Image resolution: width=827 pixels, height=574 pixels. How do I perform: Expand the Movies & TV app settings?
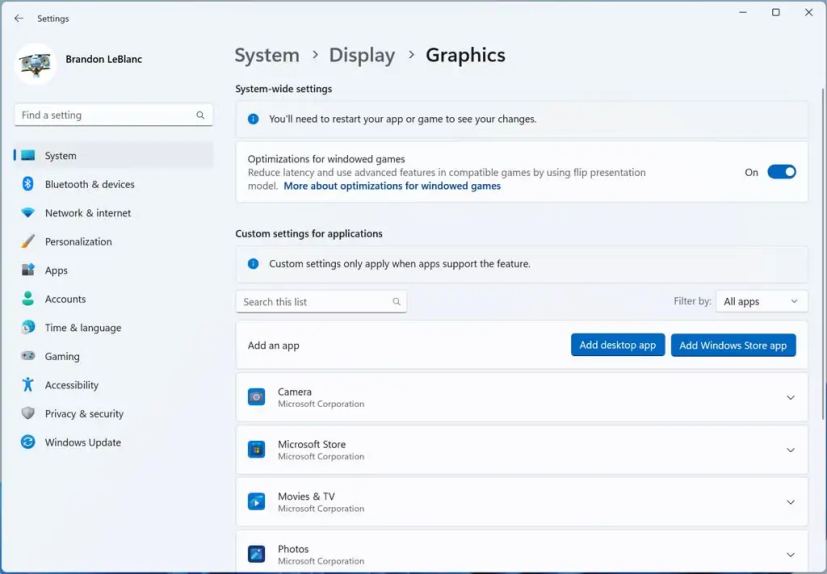tap(790, 502)
